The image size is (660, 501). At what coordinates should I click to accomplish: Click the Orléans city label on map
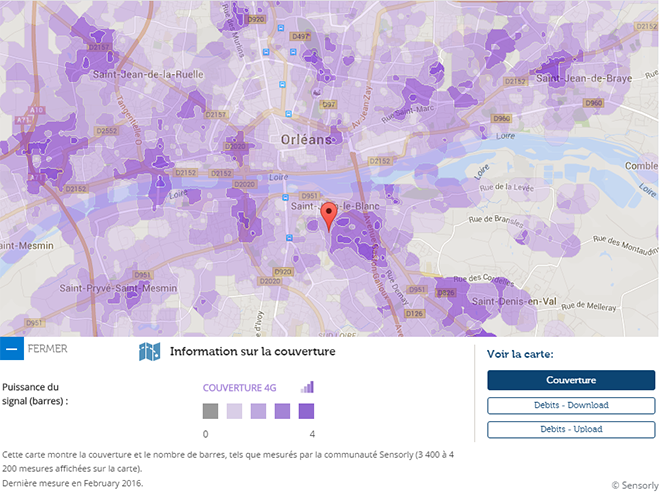[306, 140]
